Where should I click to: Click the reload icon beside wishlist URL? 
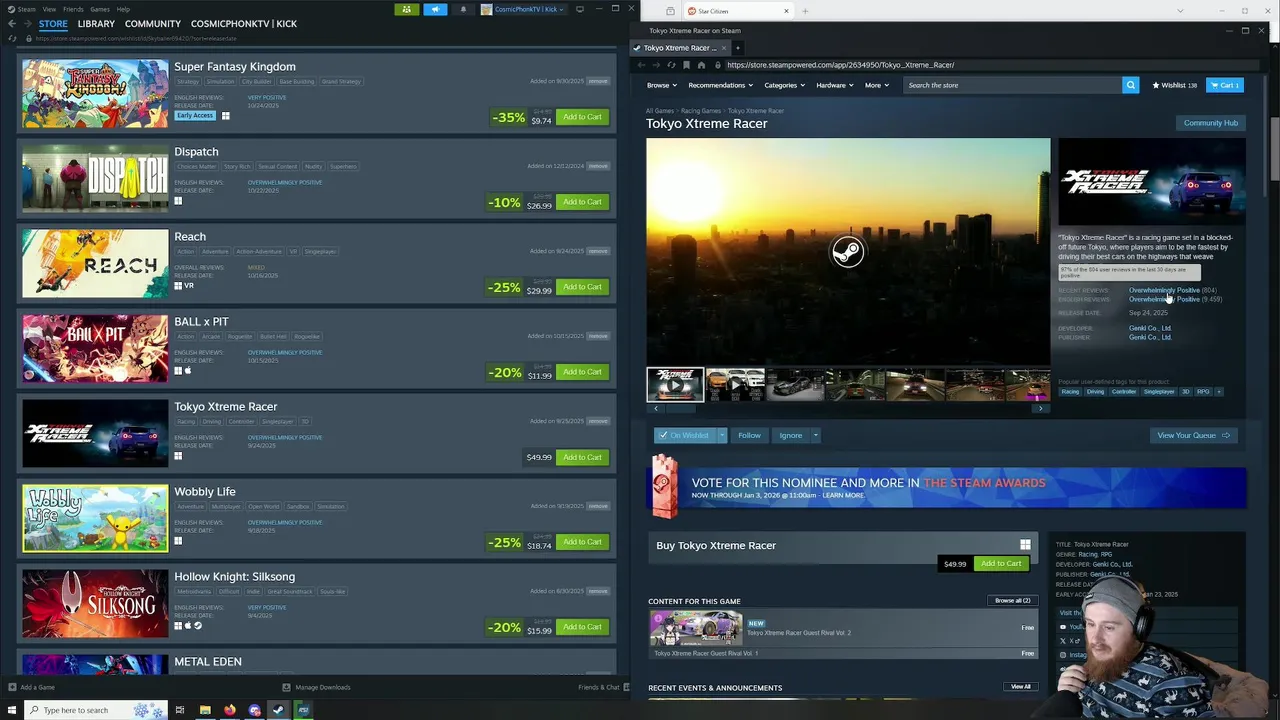click(12, 38)
